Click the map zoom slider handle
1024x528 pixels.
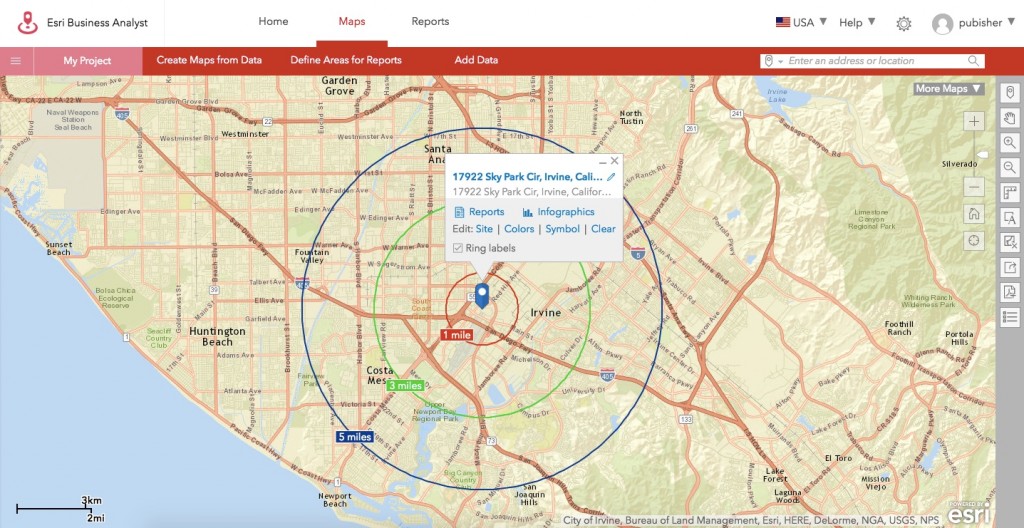tap(981, 156)
